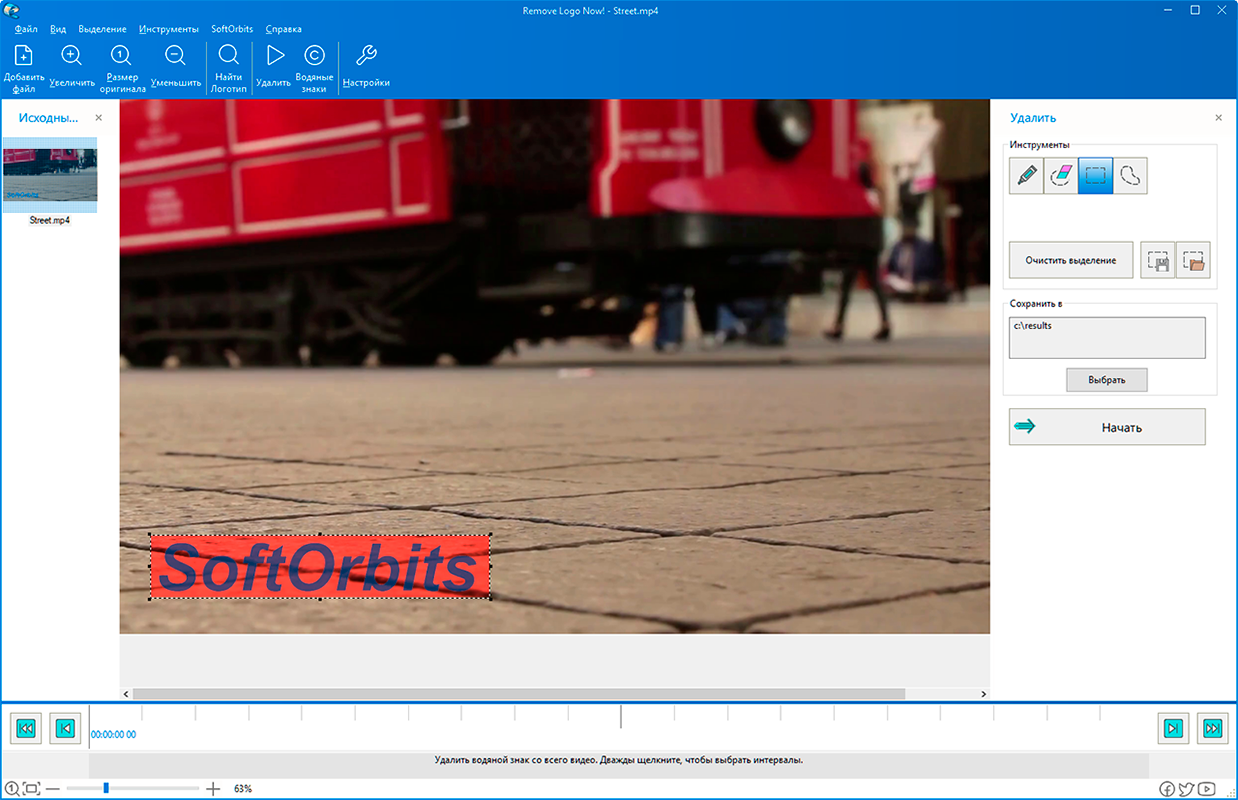Step to the next frame
This screenshot has width=1238, height=800.
point(1173,728)
